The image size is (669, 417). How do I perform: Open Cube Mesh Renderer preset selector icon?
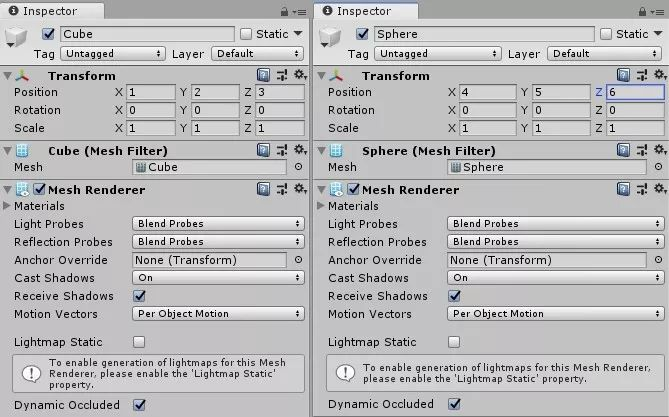282,189
